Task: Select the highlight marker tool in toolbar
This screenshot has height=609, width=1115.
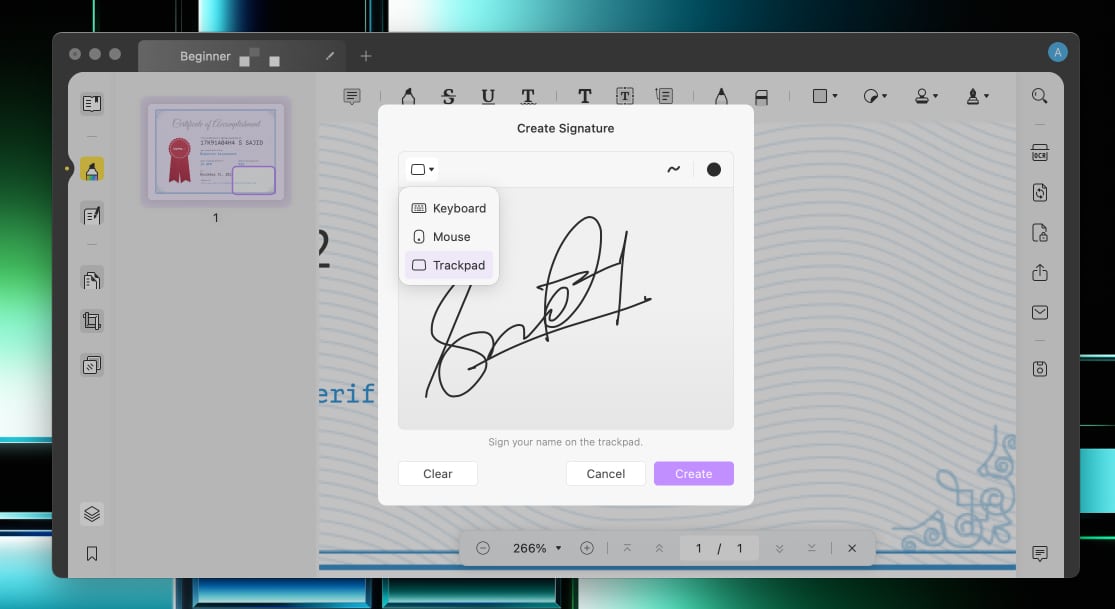Action: pos(408,96)
